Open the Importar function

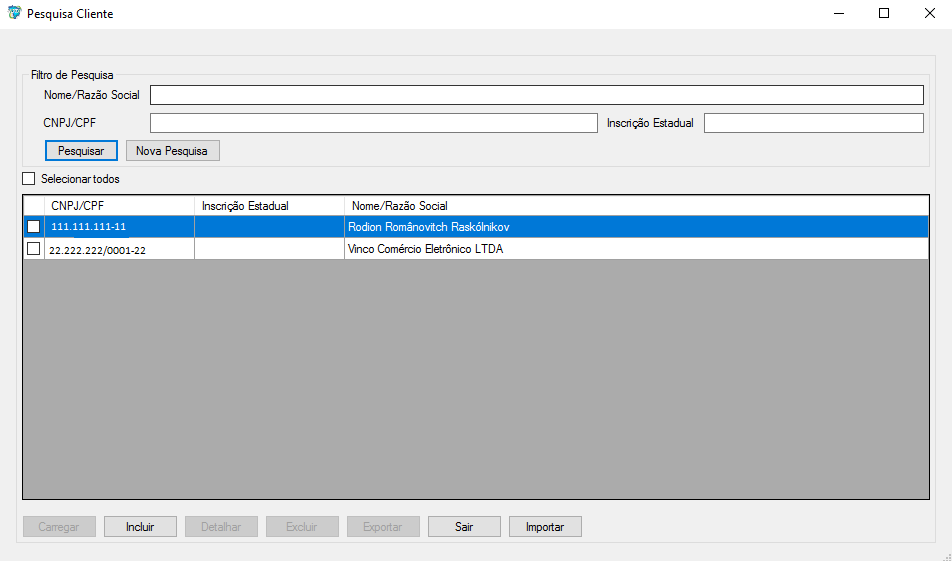pos(545,526)
